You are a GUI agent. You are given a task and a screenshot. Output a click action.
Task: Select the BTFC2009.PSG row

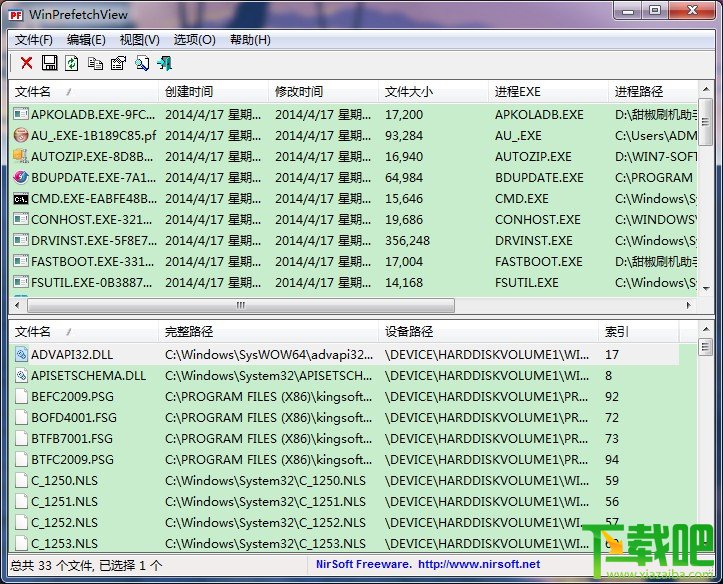point(344,460)
